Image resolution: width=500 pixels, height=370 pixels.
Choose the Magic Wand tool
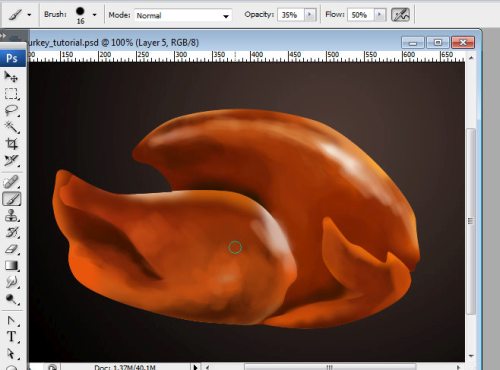click(11, 127)
